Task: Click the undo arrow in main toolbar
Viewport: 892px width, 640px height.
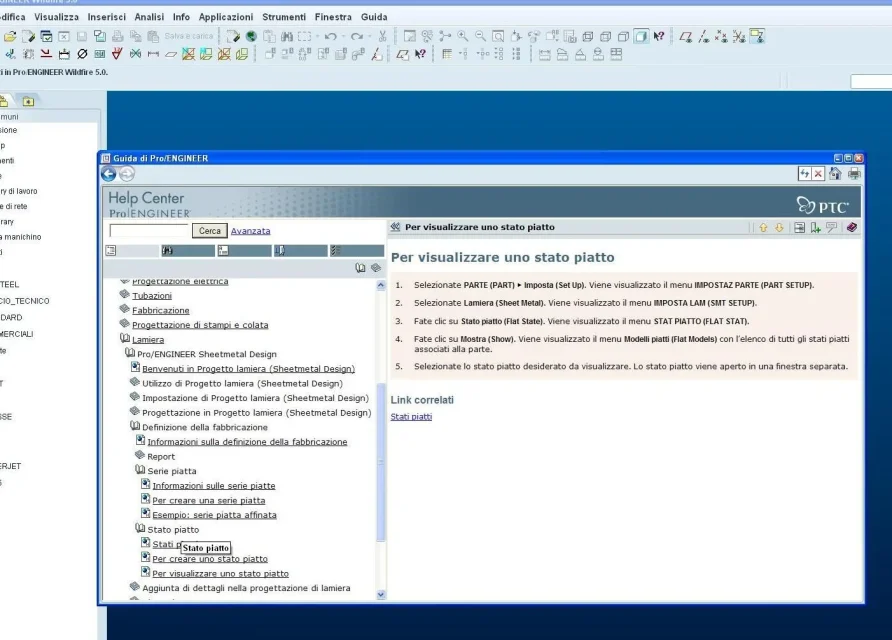Action: [x=331, y=36]
